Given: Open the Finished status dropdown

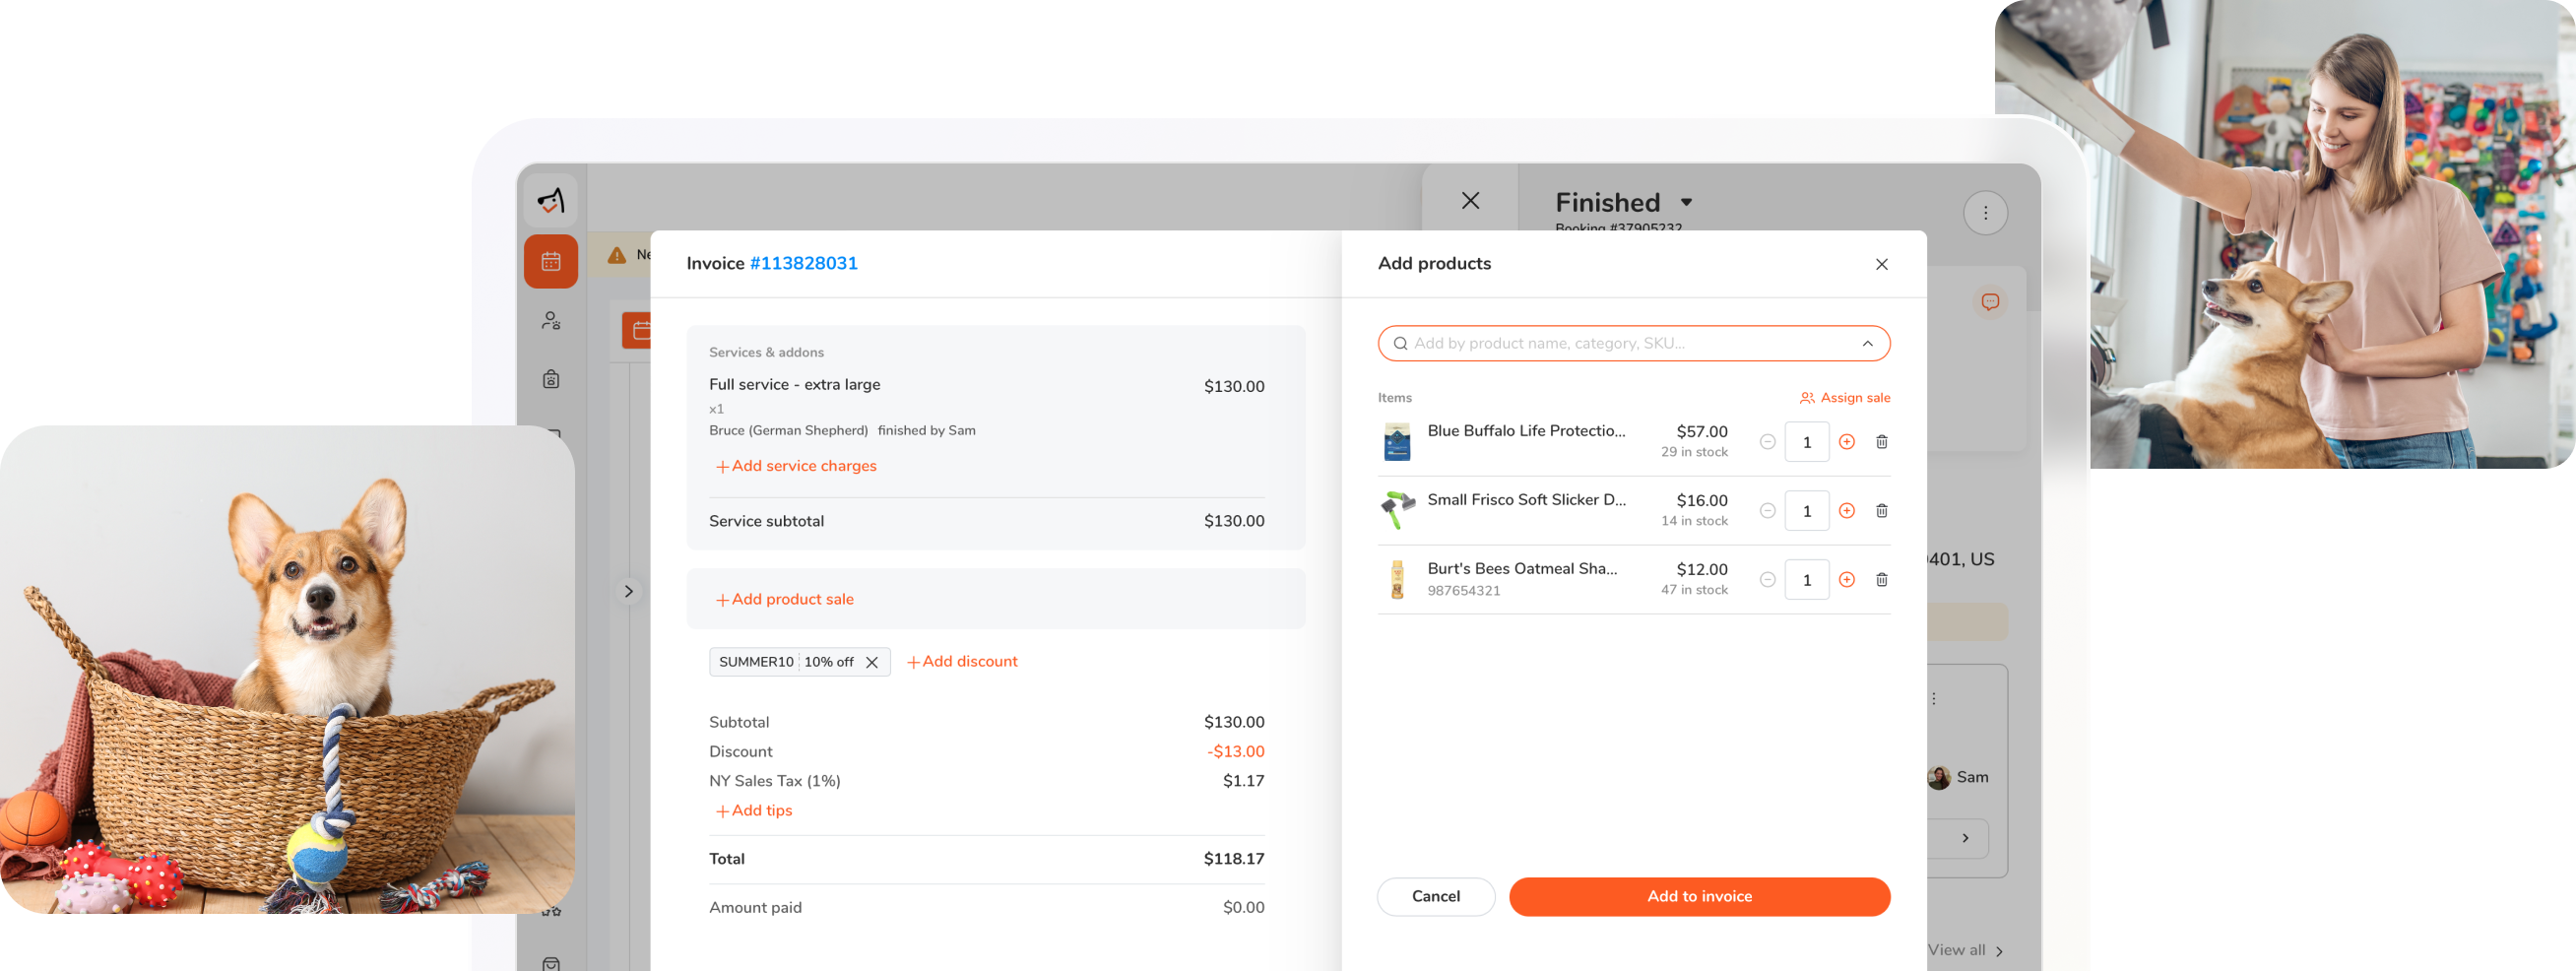Looking at the screenshot, I should (x=1686, y=202).
